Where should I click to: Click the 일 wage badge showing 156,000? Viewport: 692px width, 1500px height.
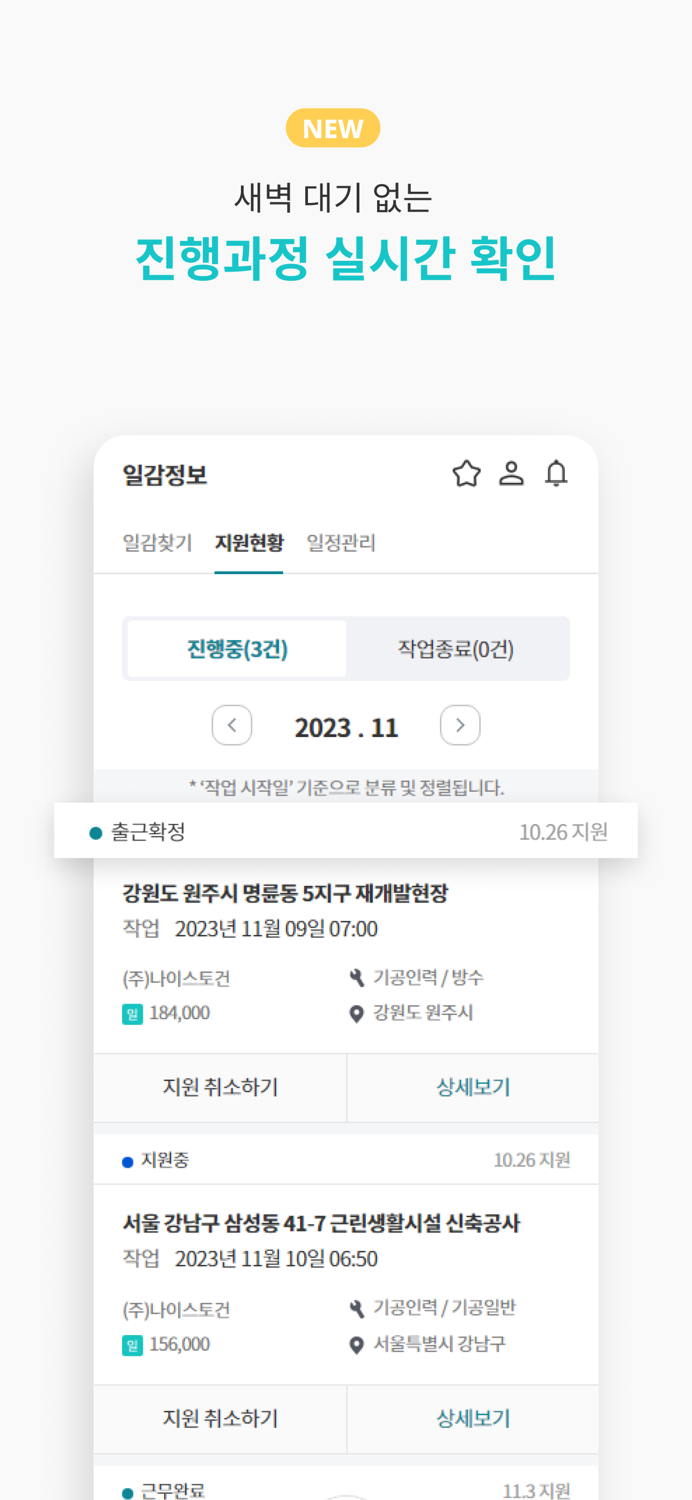[133, 1344]
